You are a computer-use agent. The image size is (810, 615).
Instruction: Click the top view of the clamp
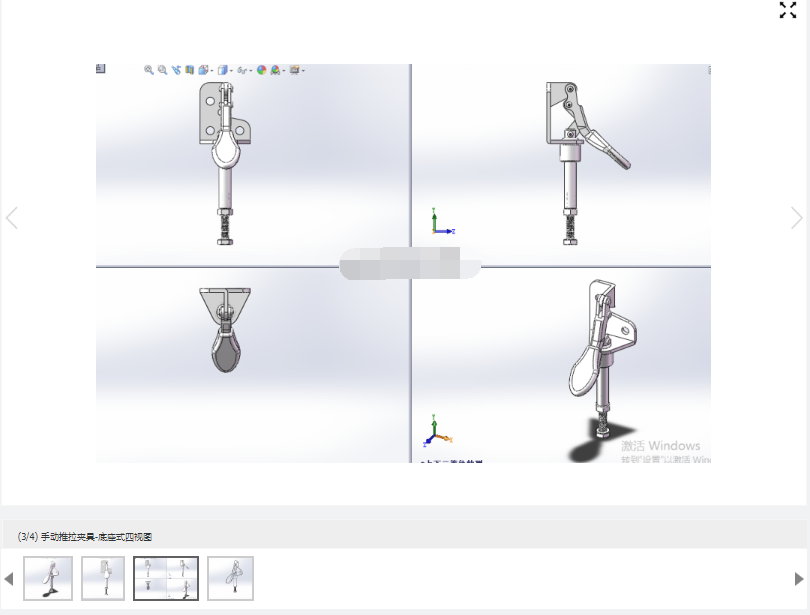(225, 330)
